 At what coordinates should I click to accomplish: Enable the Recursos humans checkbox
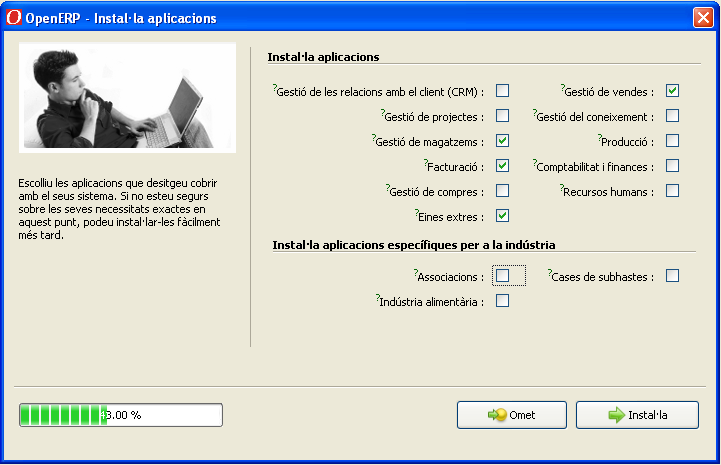click(x=673, y=191)
